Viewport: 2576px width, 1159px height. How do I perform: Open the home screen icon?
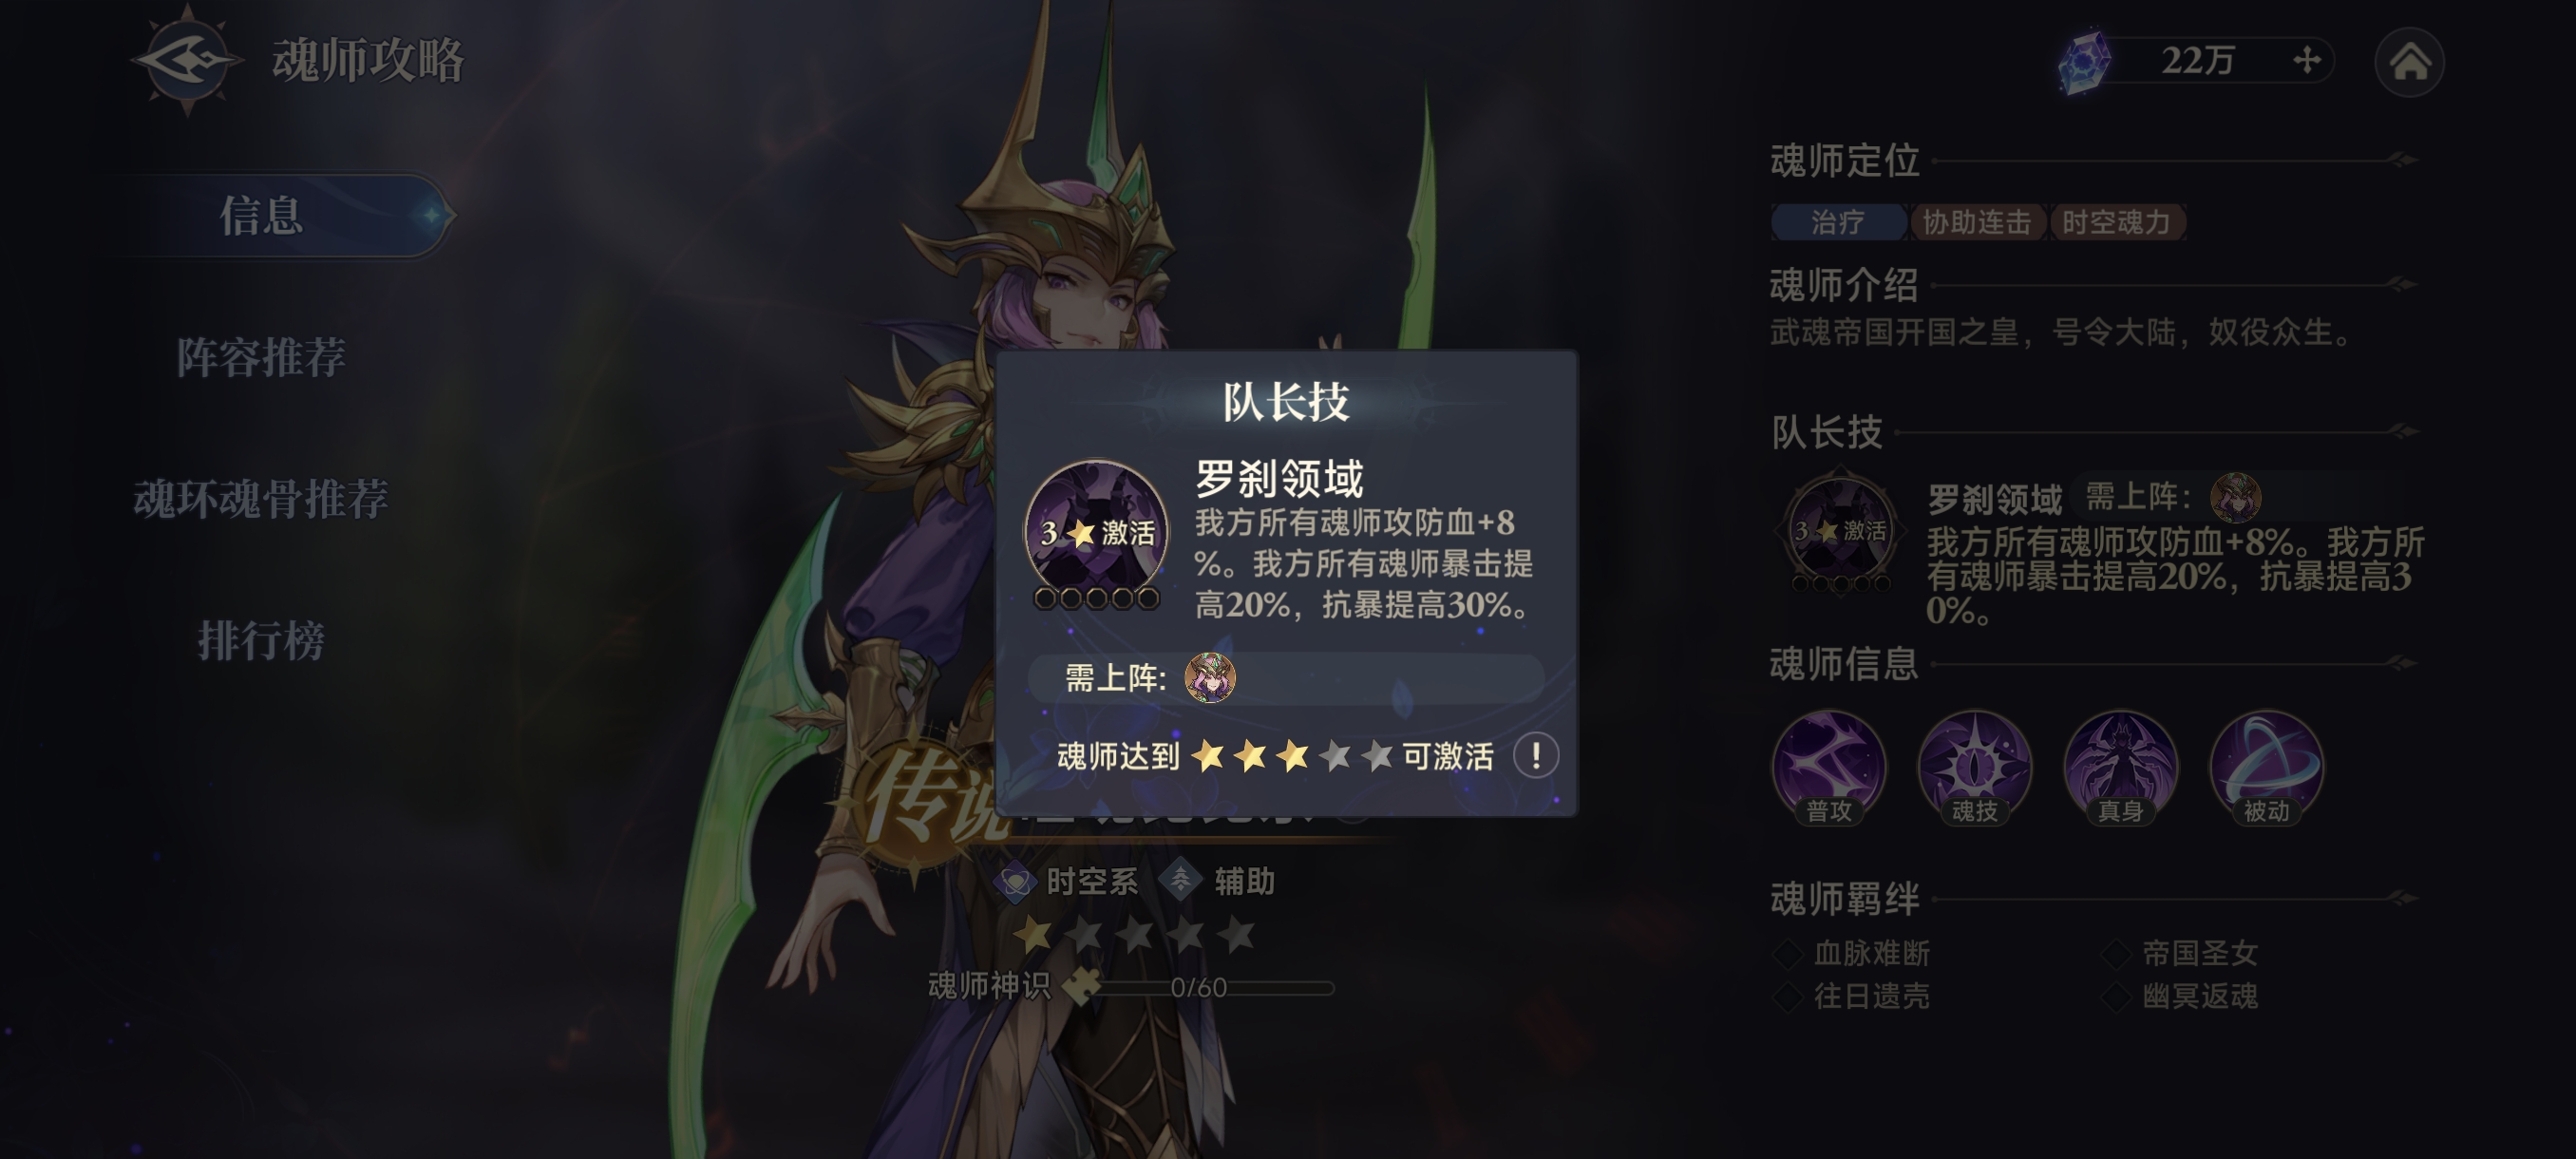click(2409, 62)
